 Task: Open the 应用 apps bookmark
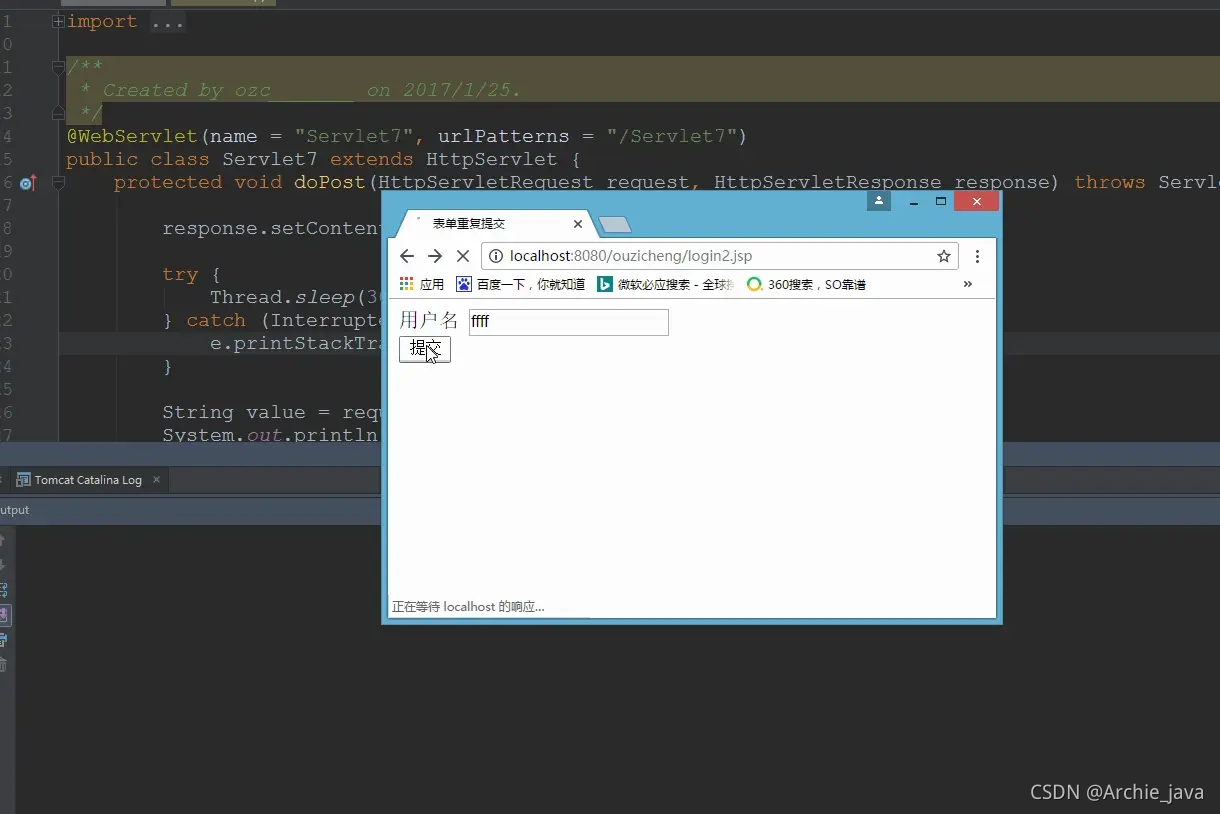tap(422, 284)
